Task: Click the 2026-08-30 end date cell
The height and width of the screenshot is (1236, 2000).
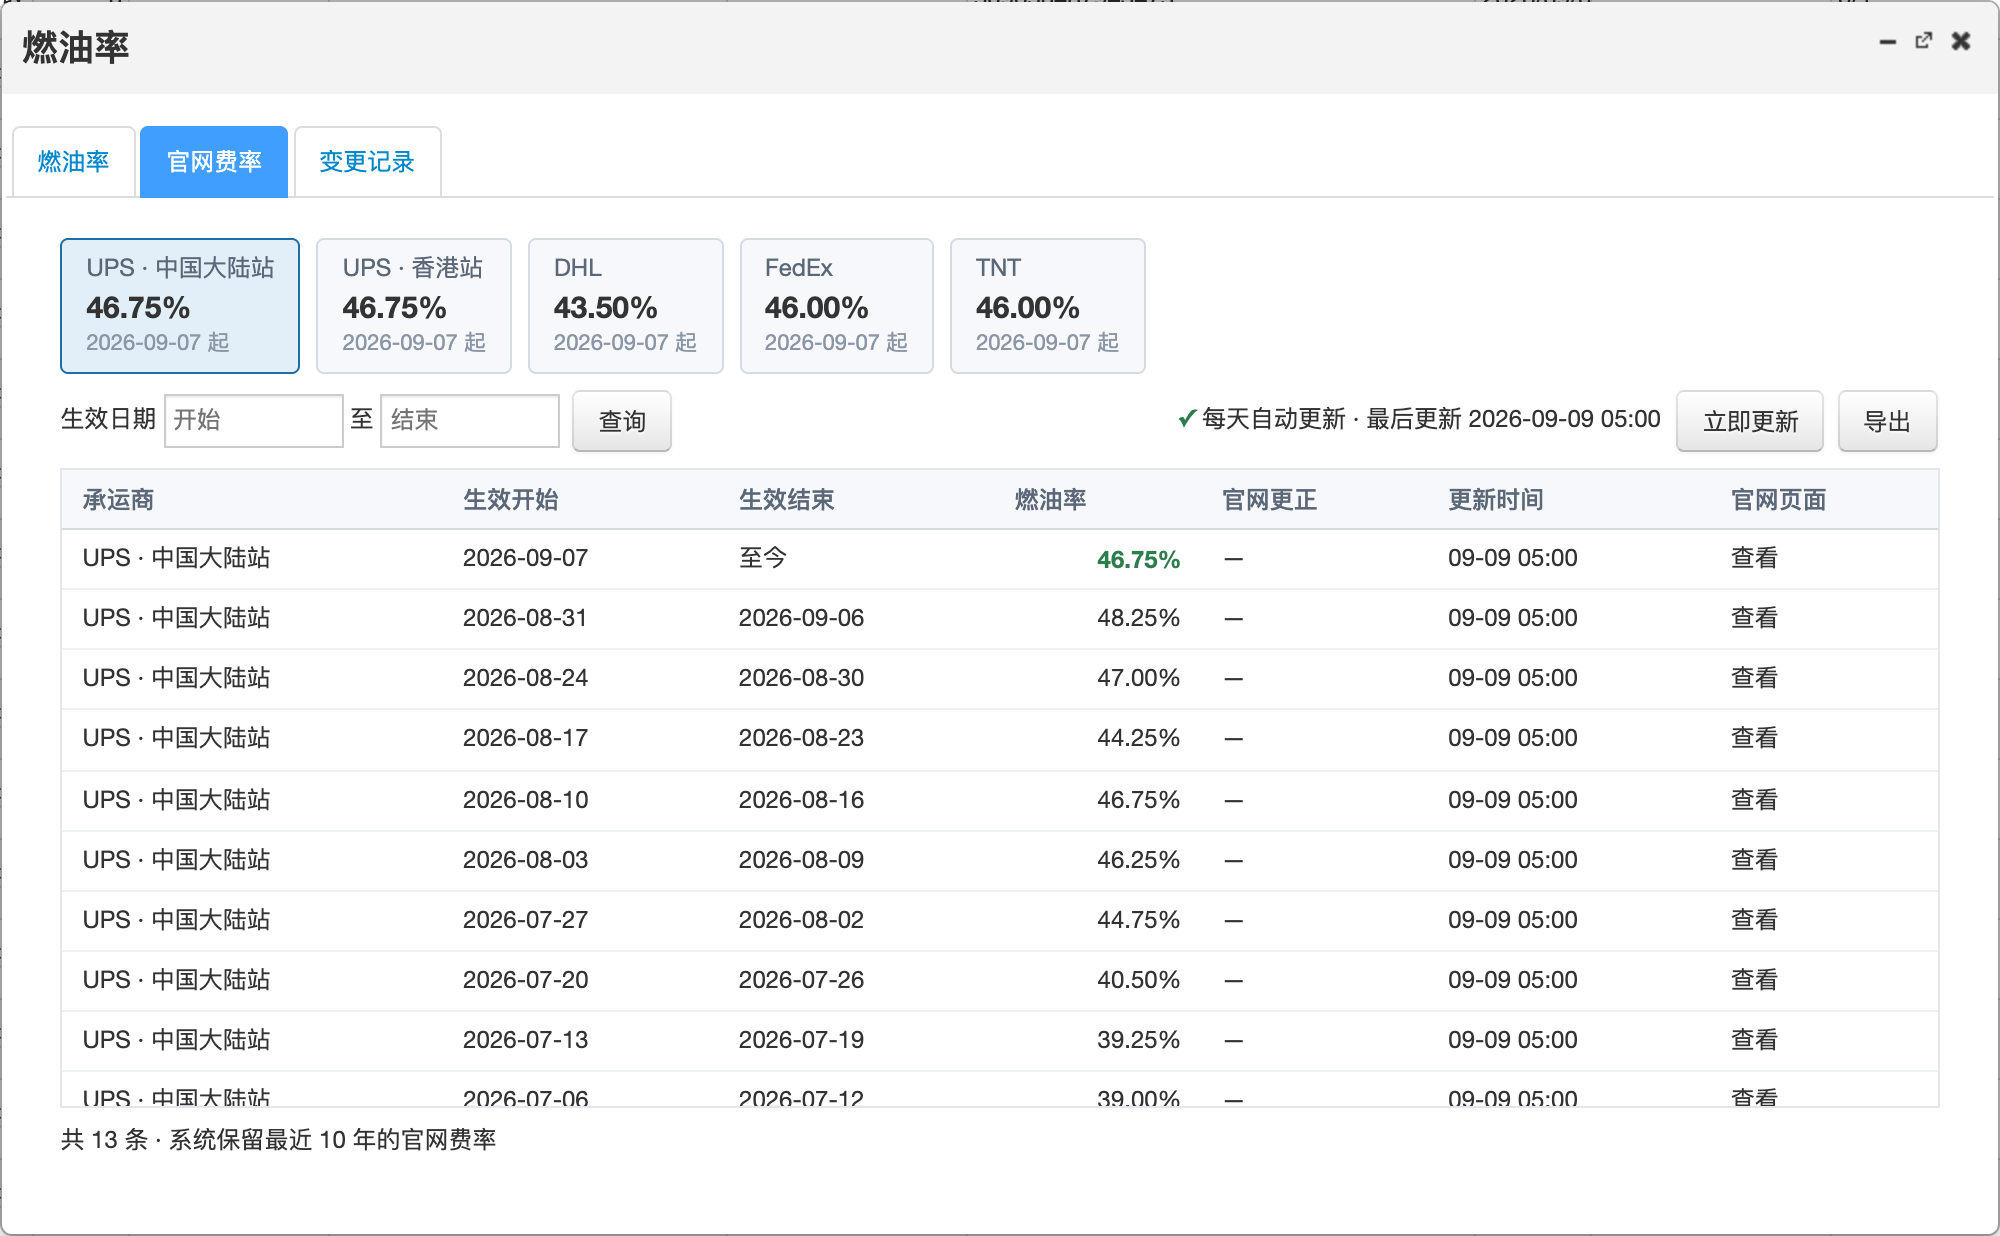Action: (801, 678)
